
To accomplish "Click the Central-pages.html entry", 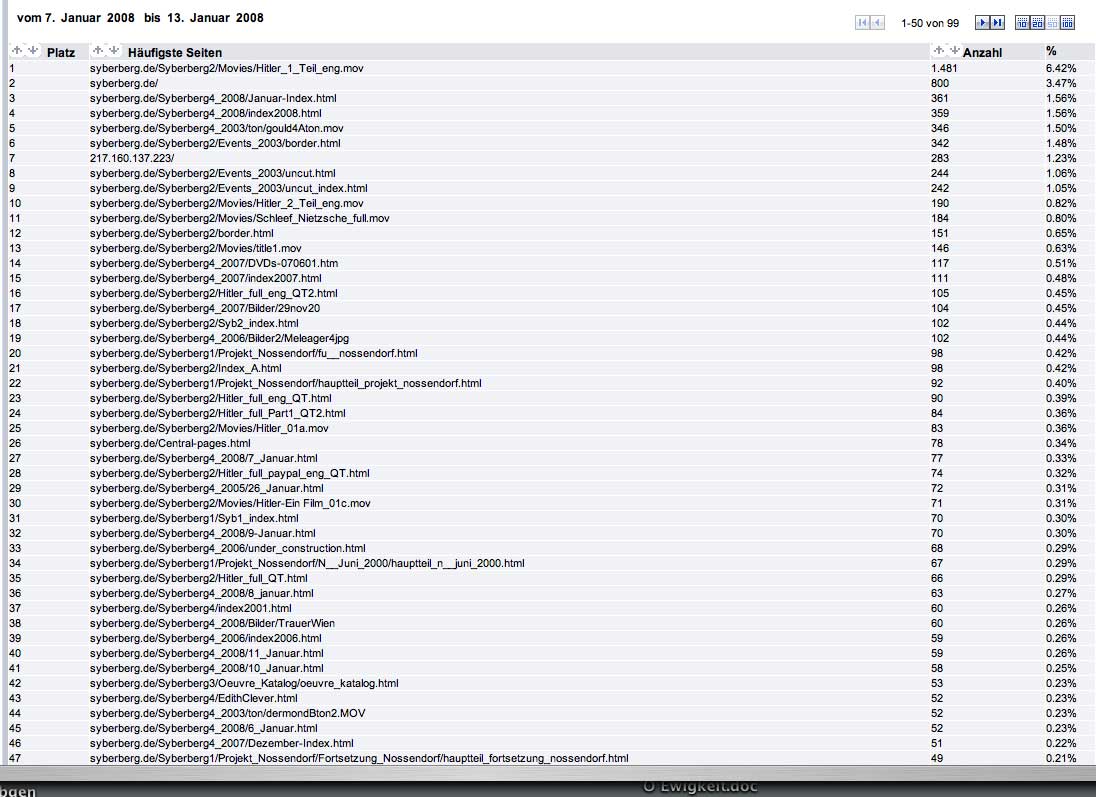I will 170,443.
